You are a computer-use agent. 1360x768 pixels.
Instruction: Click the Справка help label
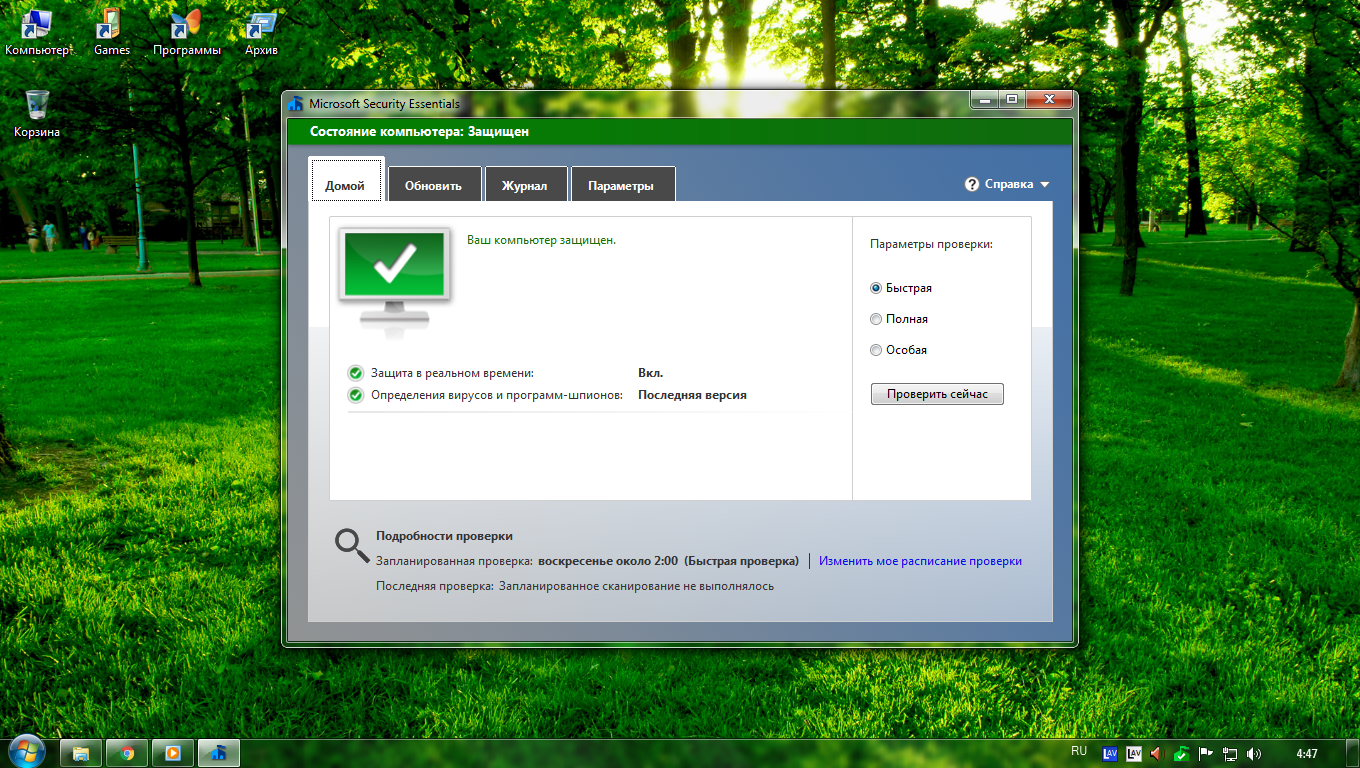(1009, 185)
